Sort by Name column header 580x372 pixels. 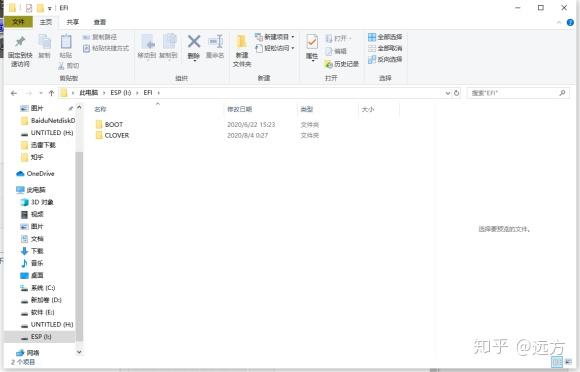(101, 109)
